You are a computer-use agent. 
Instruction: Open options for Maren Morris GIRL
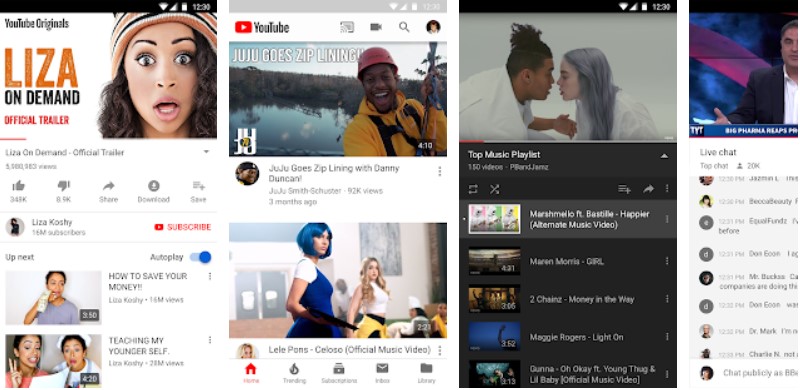tap(667, 261)
